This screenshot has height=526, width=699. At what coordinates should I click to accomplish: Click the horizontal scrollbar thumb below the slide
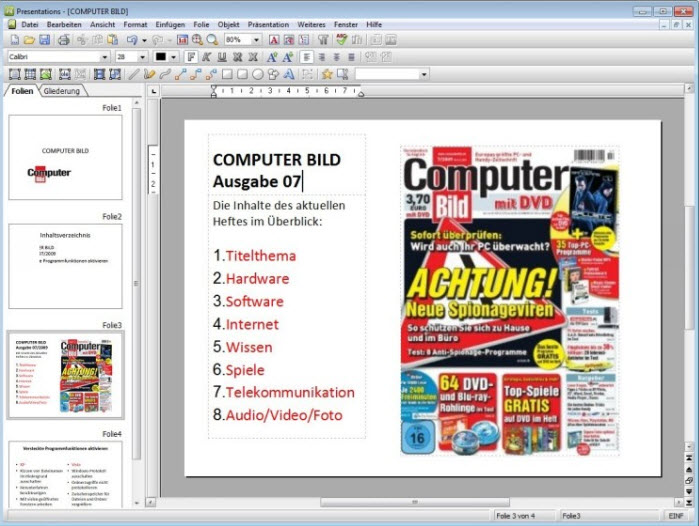click(x=415, y=502)
